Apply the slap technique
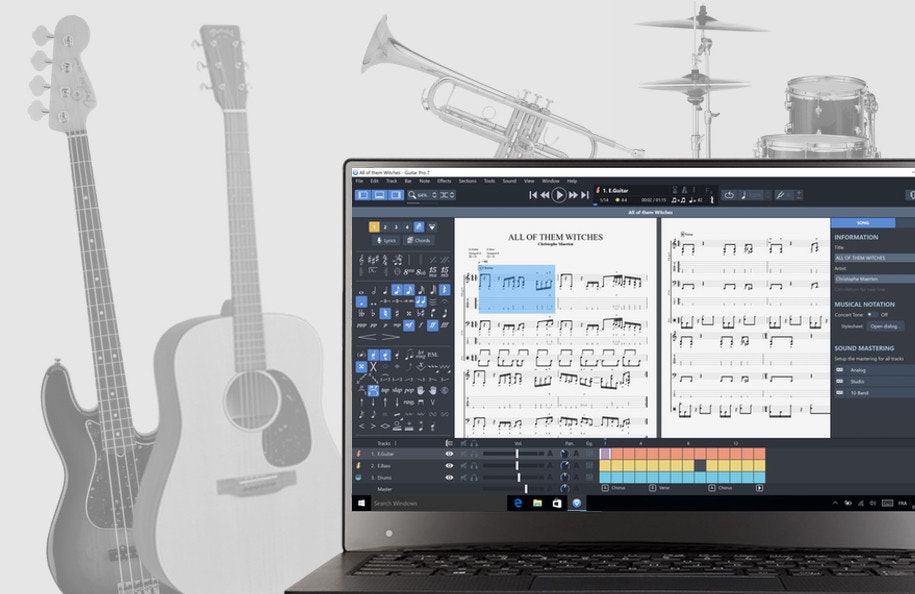The image size is (915, 594). pos(397,390)
